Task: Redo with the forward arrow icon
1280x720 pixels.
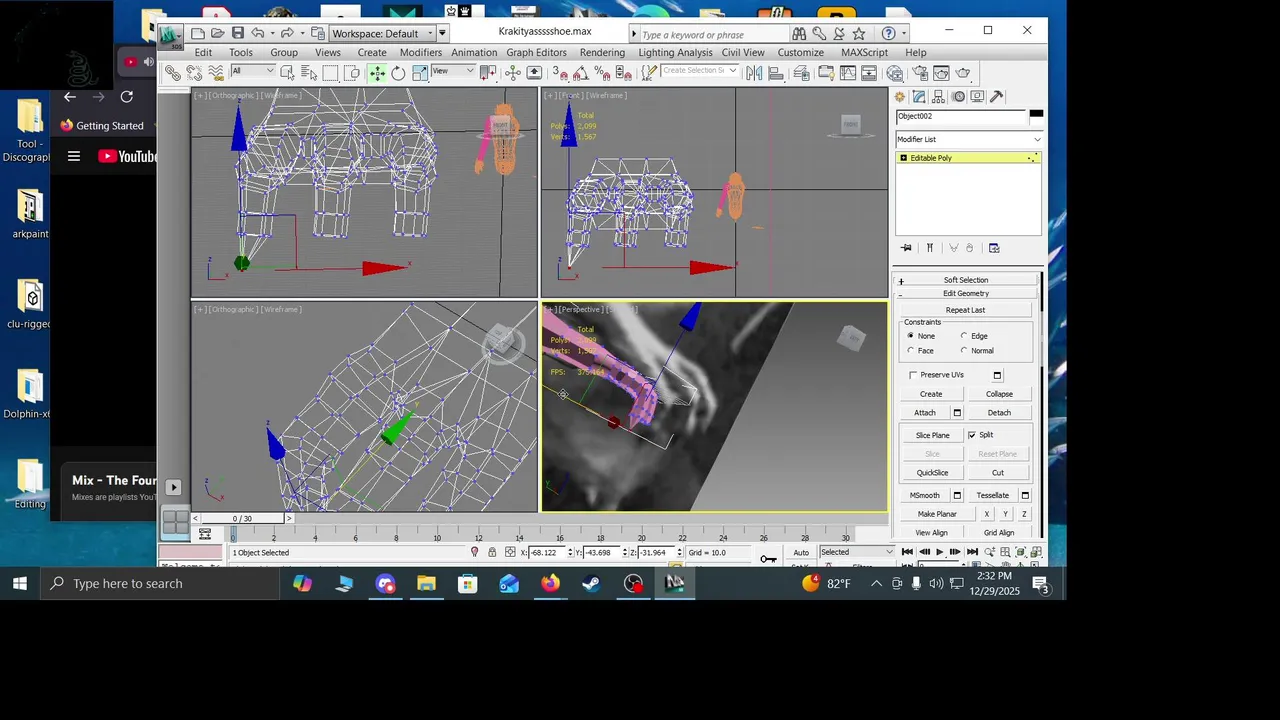Action: [286, 33]
